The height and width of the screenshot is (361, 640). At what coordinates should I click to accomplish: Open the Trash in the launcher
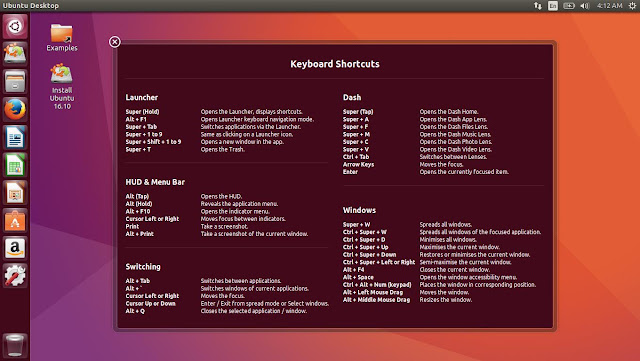(15, 345)
